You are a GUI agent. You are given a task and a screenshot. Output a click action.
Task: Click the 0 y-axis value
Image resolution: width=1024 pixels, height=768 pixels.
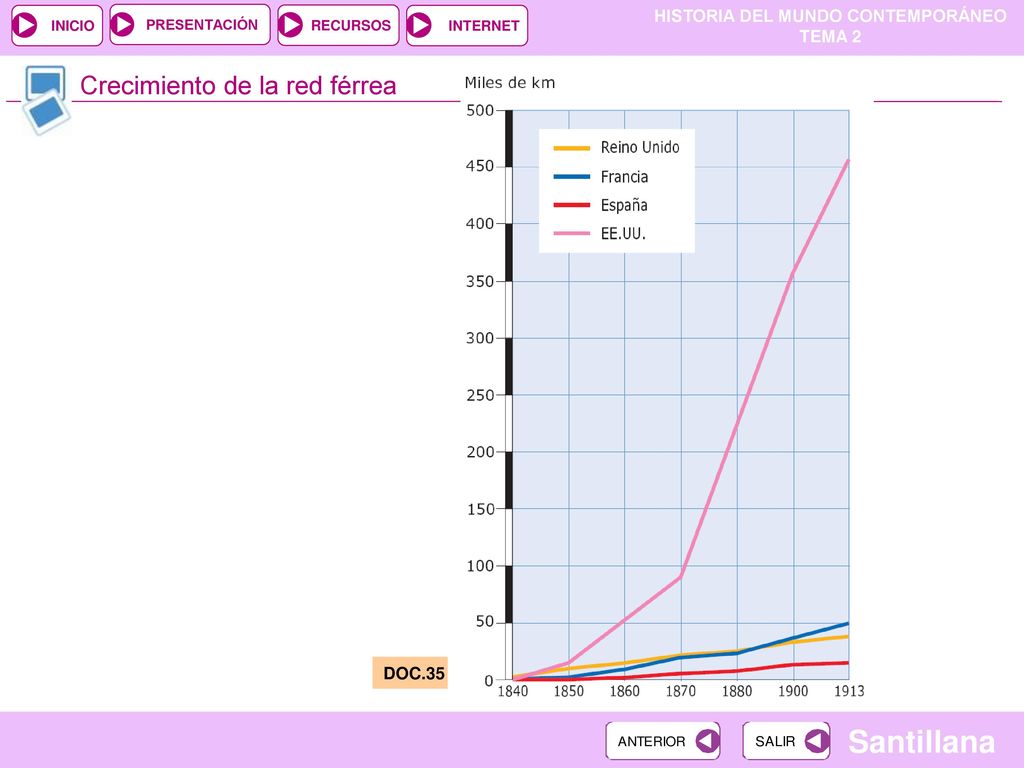pyautogui.click(x=489, y=680)
